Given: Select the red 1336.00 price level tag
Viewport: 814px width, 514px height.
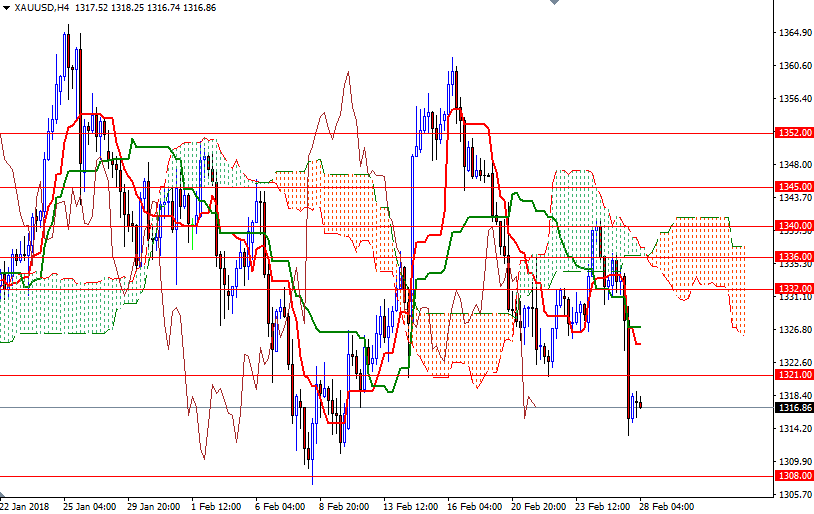Looking at the screenshot, I should (x=793, y=257).
